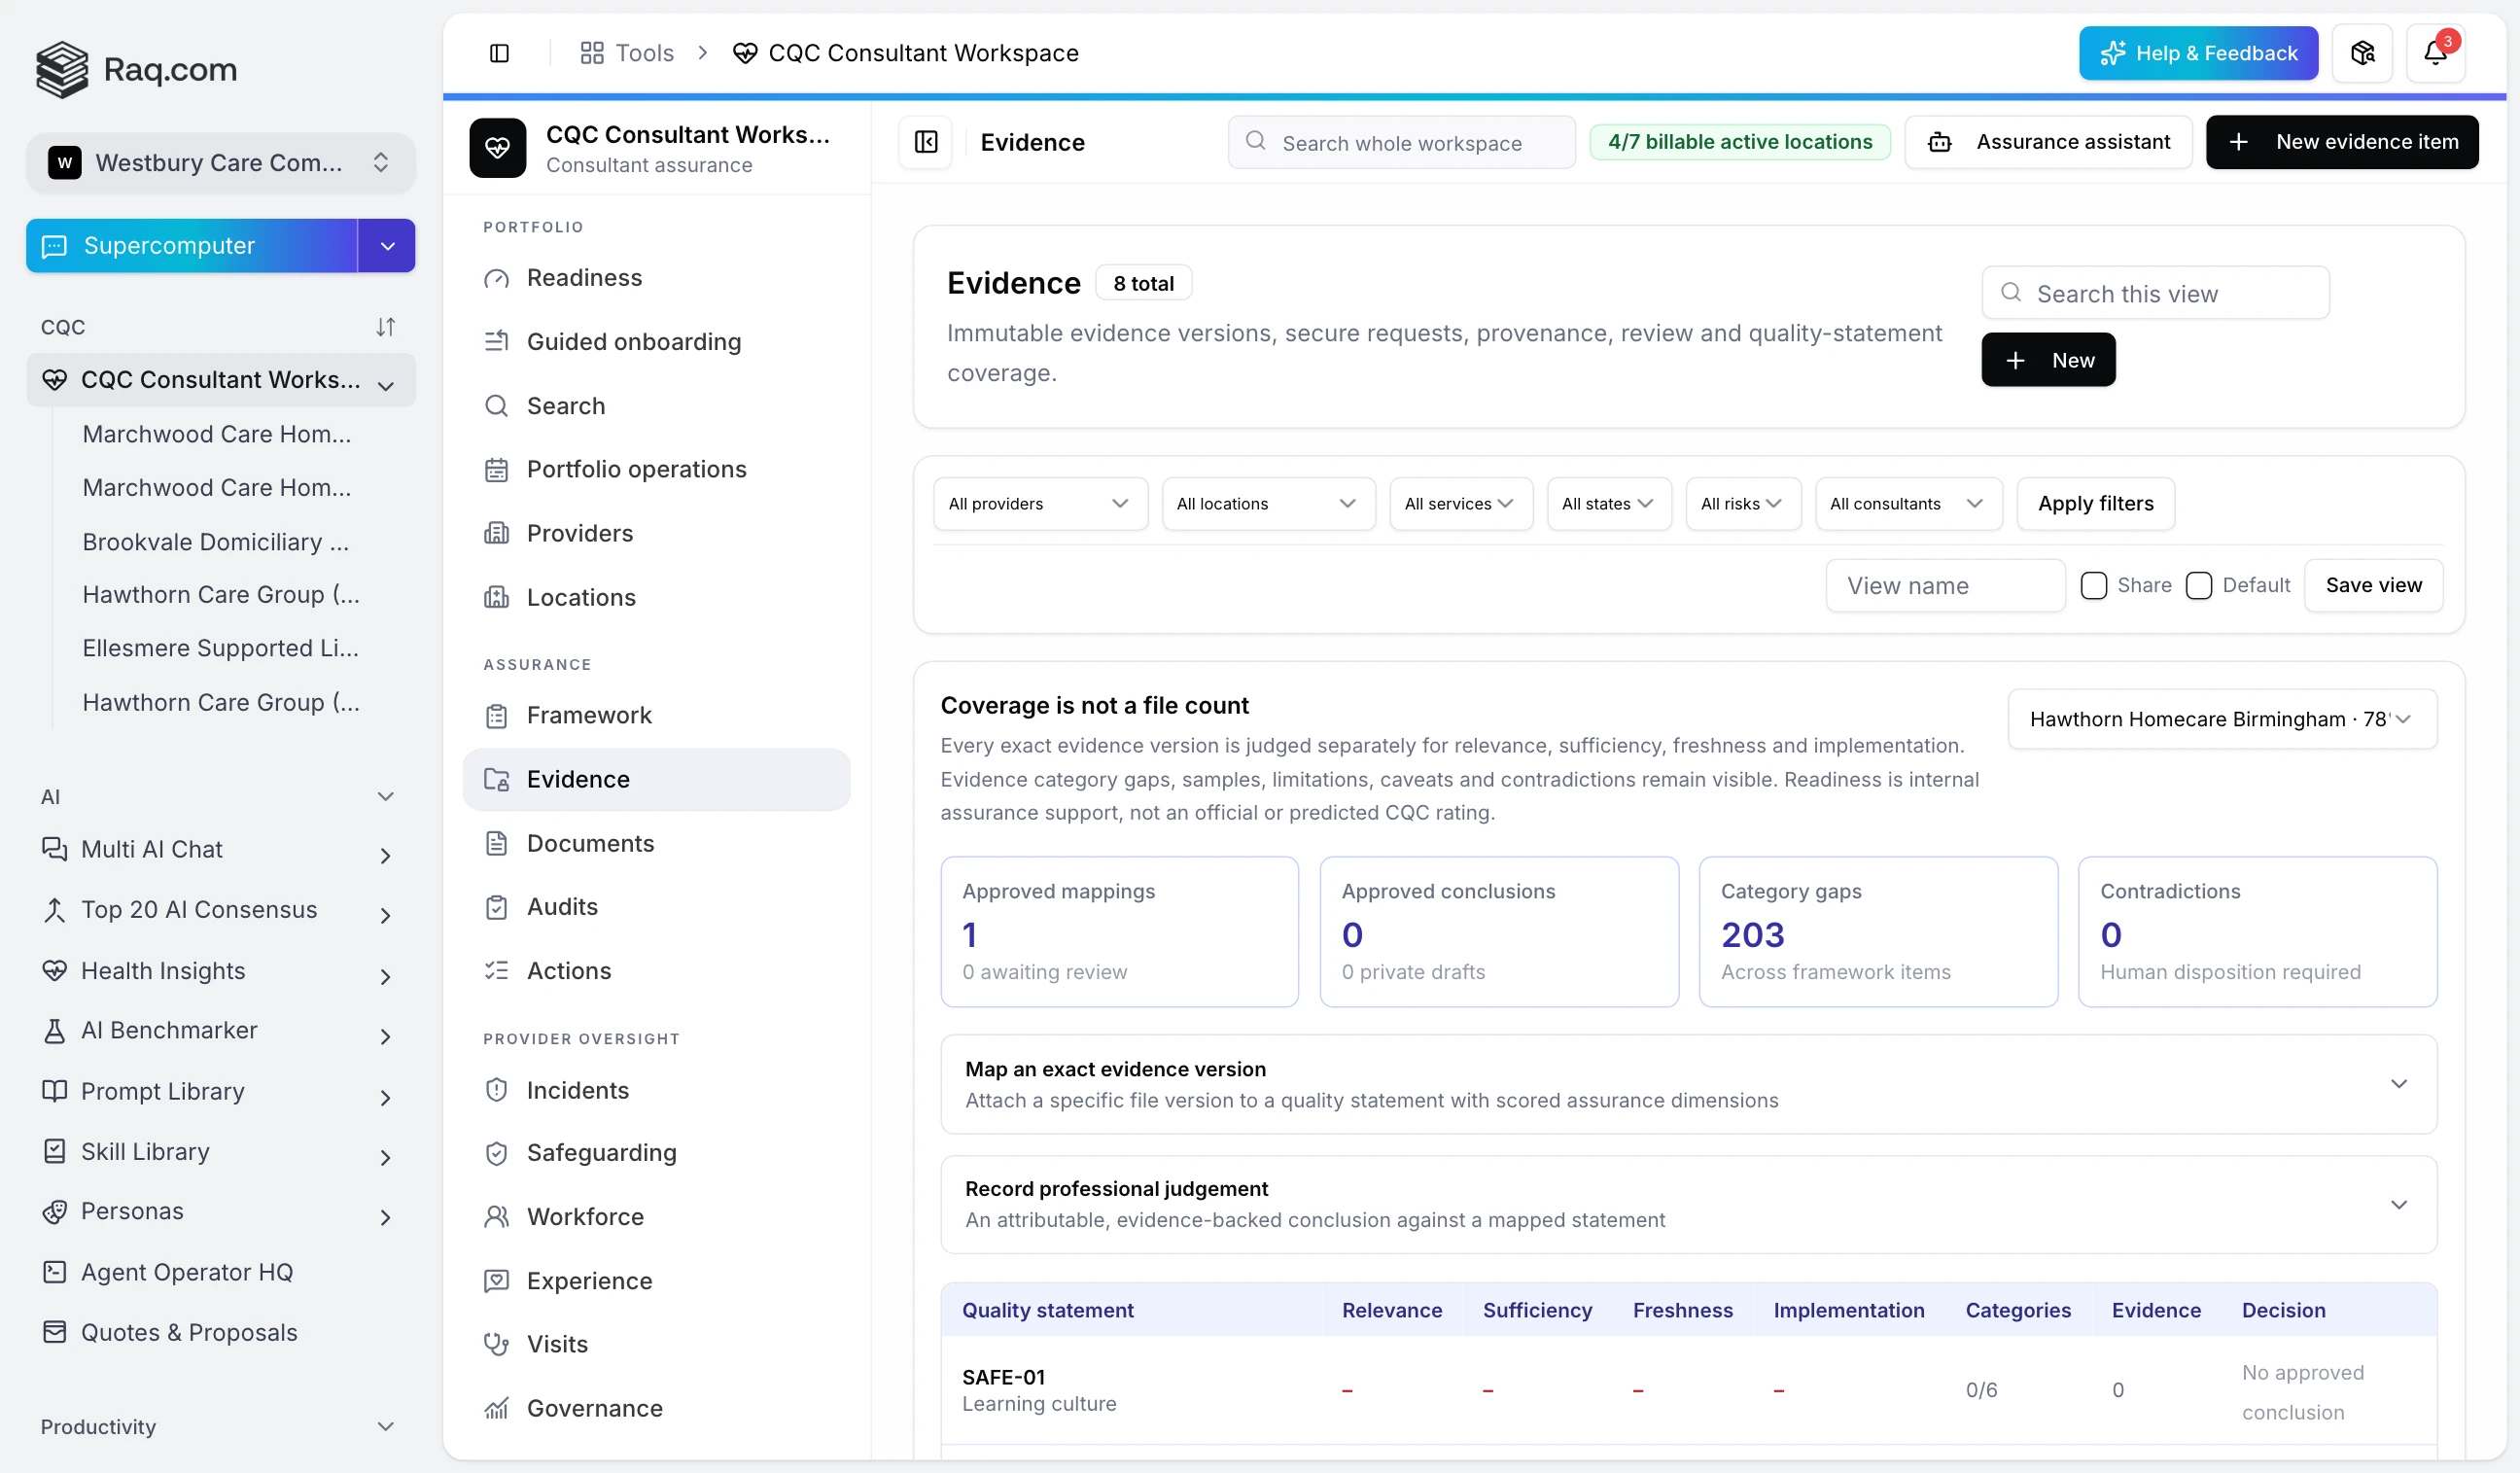Click the Raq.com logo
2520x1473 pixels.
tap(137, 69)
